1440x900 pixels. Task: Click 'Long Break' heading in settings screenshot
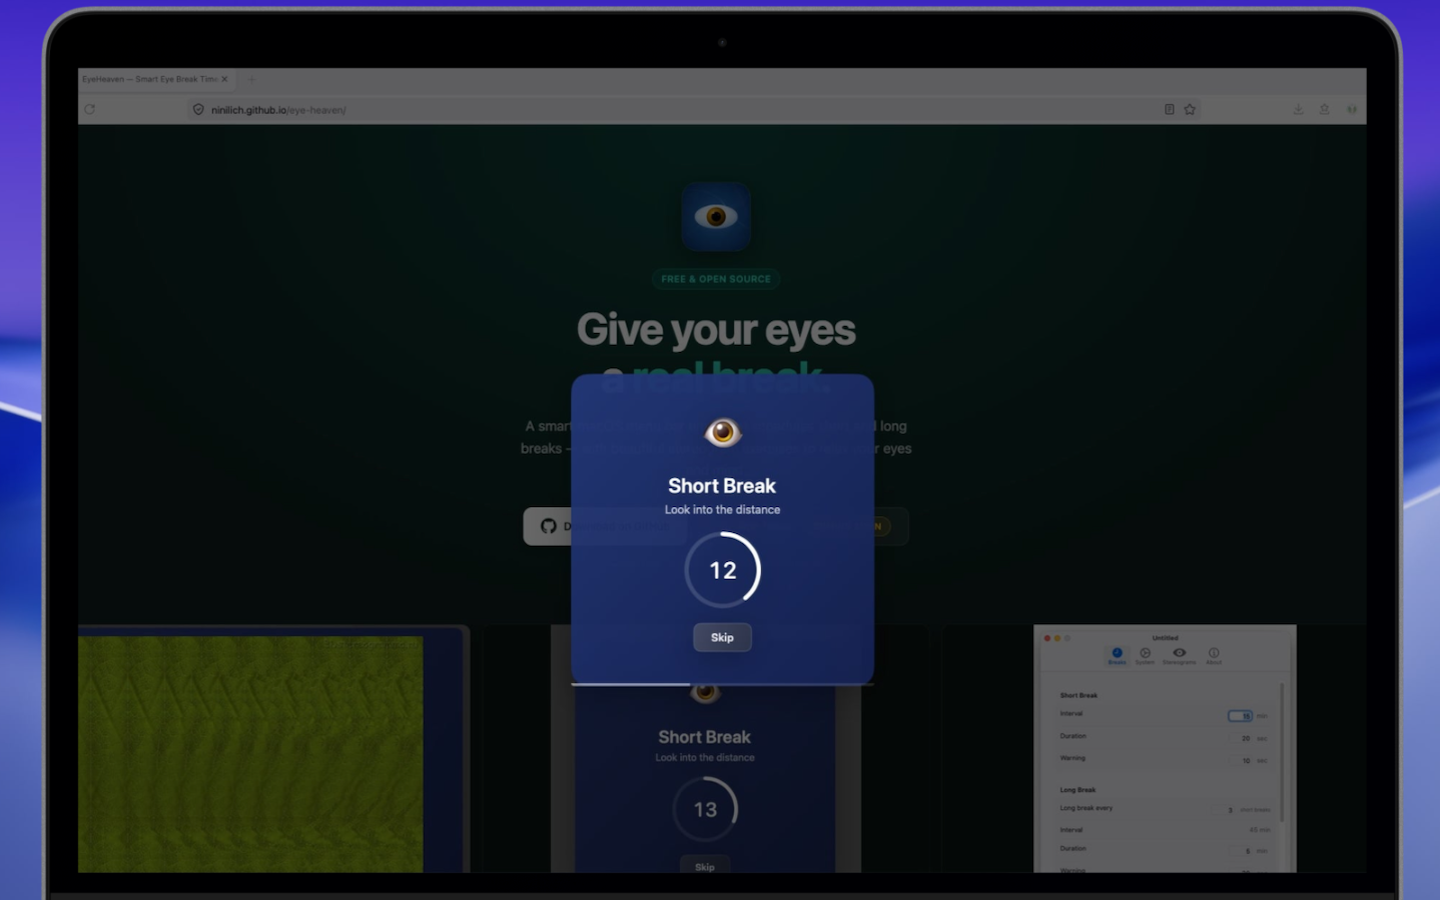tap(1078, 790)
